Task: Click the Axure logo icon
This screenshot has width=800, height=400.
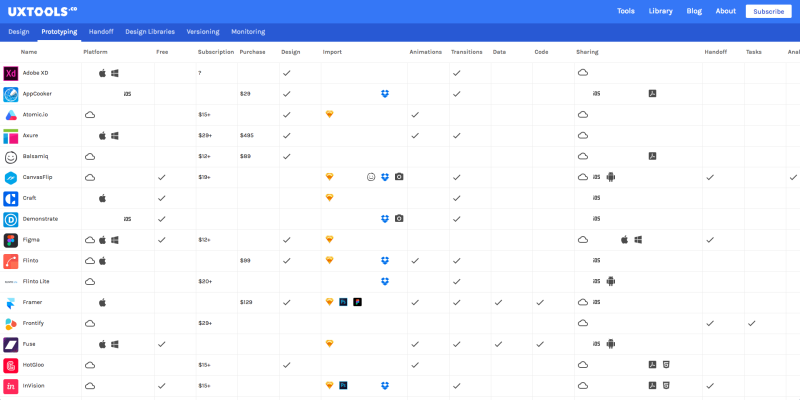Action: coord(11,136)
